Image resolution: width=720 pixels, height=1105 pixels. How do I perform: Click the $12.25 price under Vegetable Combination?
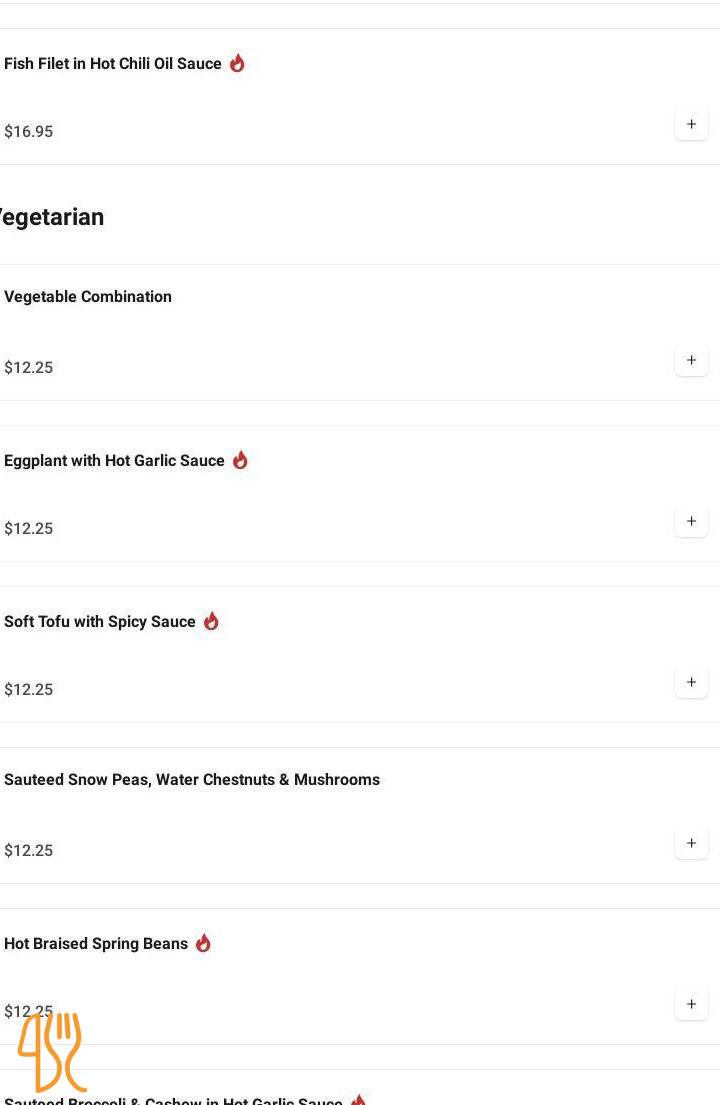tap(28, 368)
